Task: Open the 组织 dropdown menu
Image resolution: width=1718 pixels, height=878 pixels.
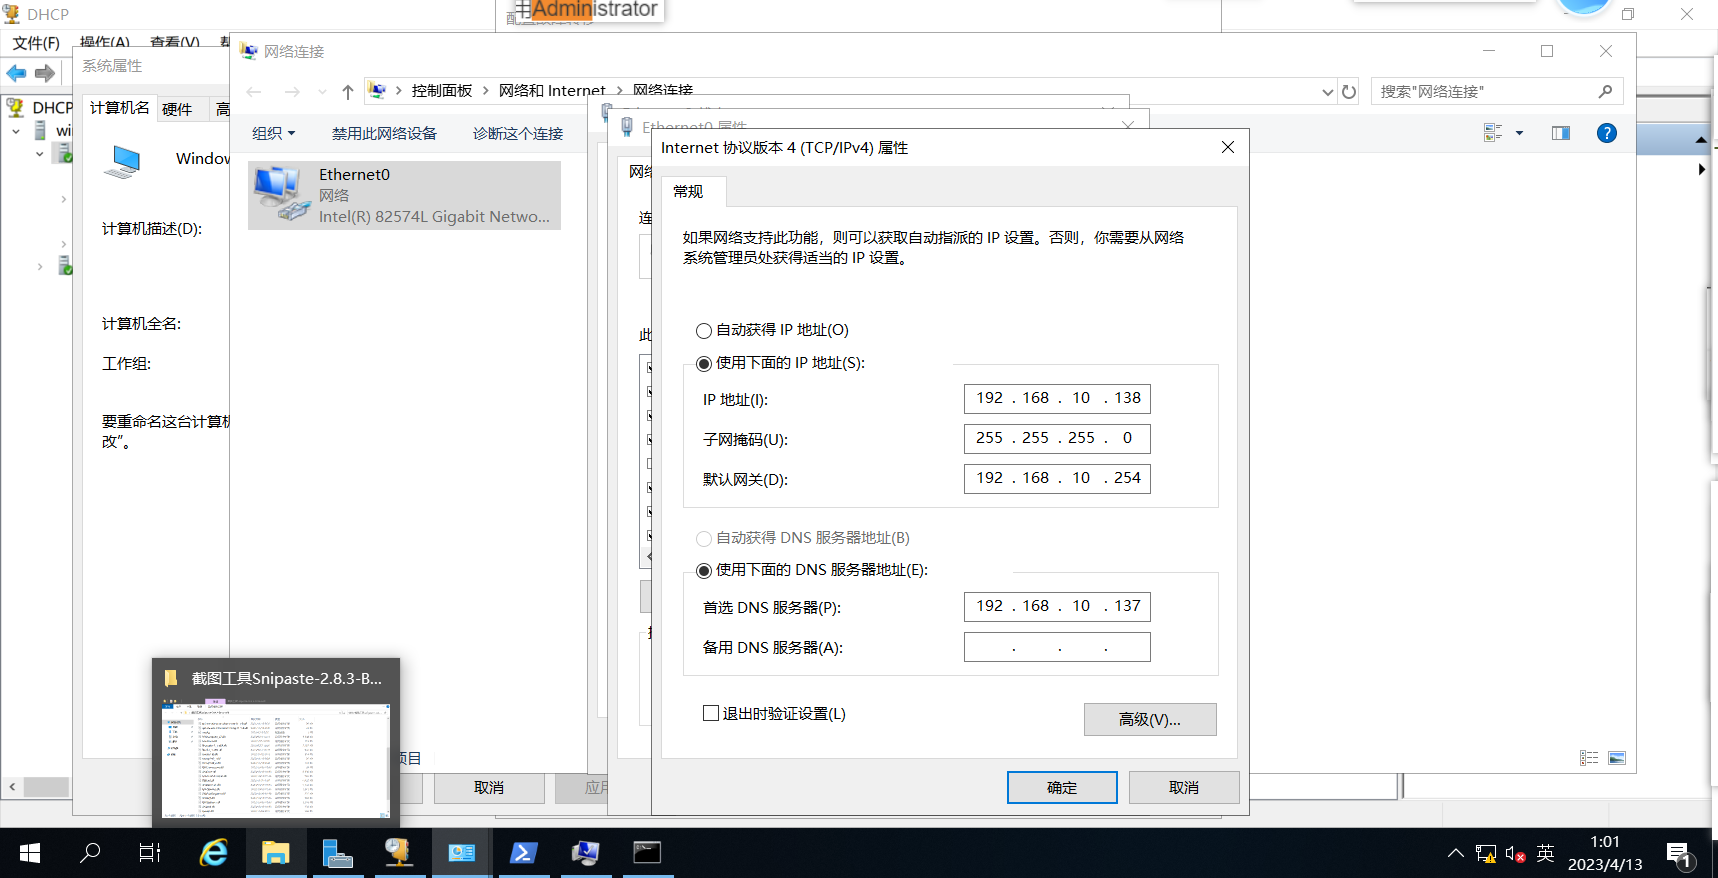Action: pos(273,133)
